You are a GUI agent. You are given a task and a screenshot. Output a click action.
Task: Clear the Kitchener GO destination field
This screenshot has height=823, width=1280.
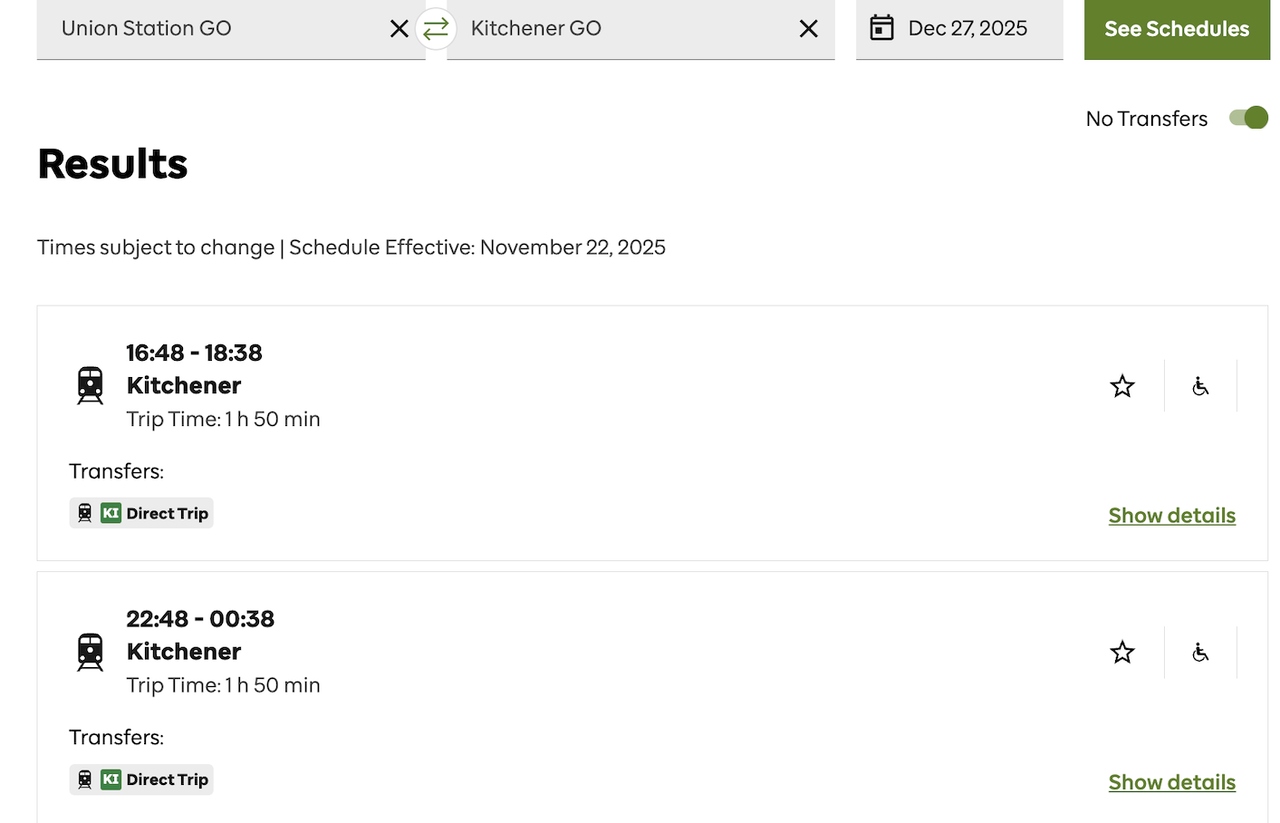point(808,29)
